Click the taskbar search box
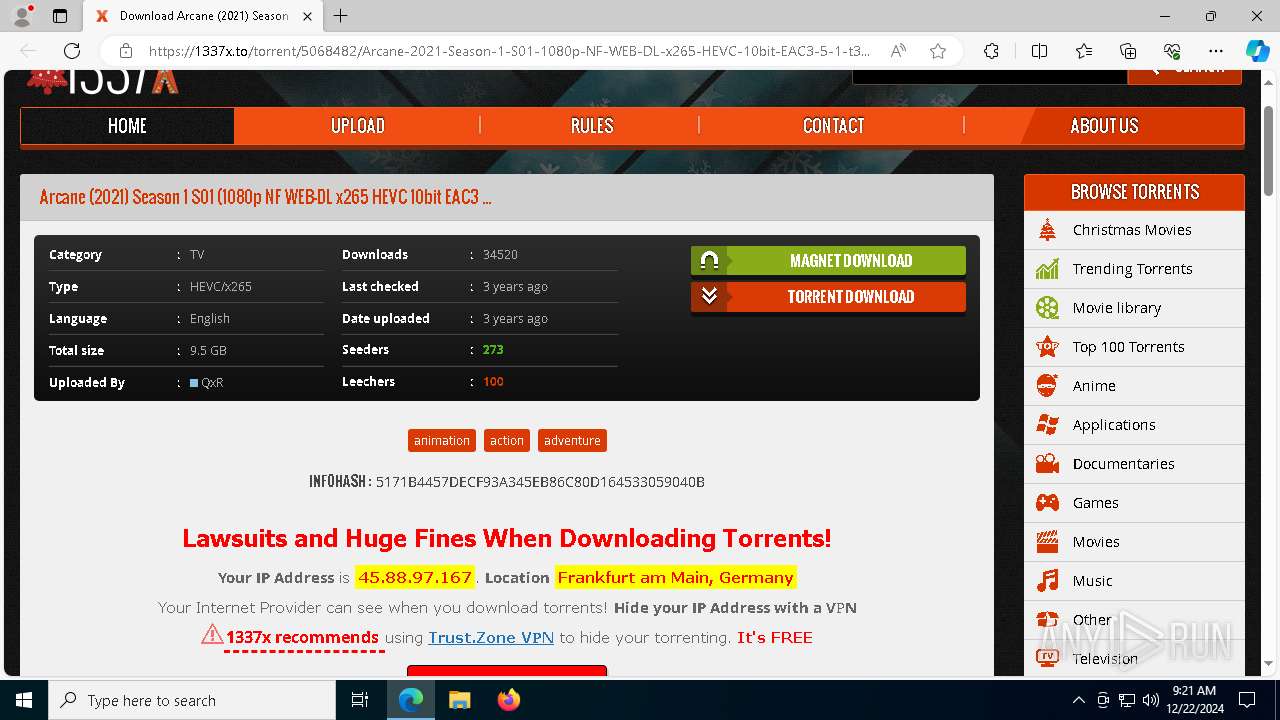 192,700
